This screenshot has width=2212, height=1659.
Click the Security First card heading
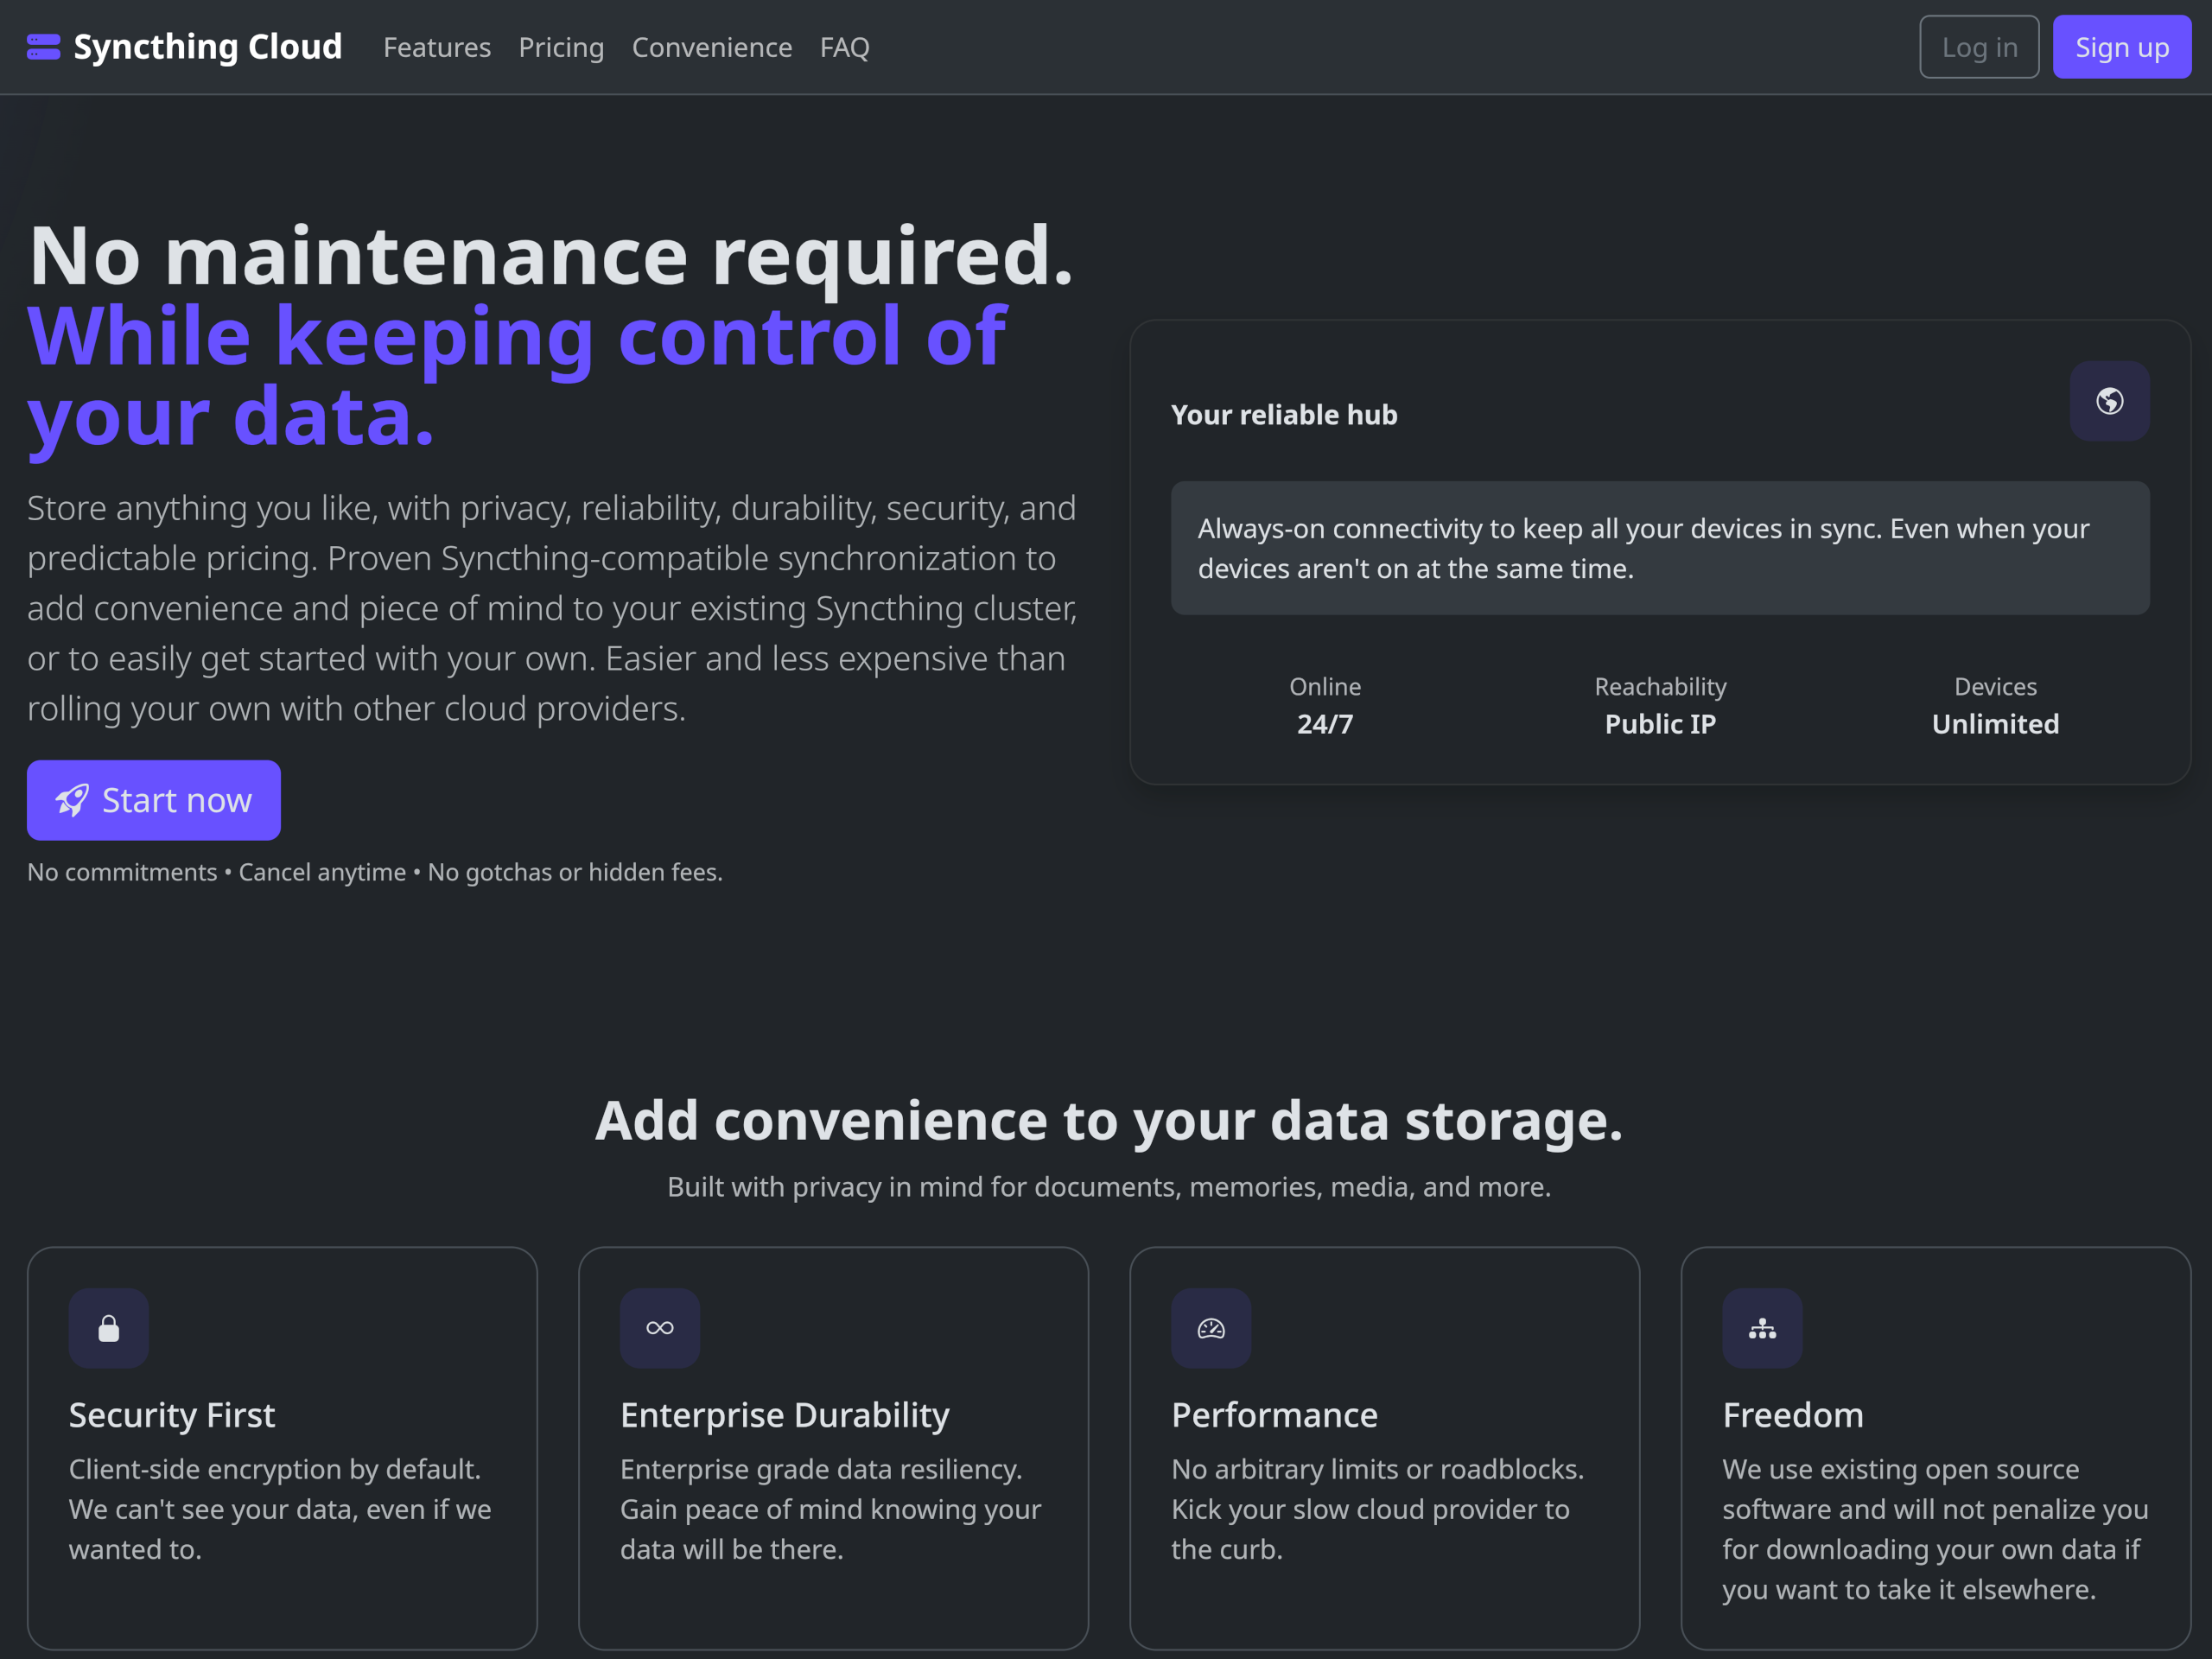(171, 1415)
